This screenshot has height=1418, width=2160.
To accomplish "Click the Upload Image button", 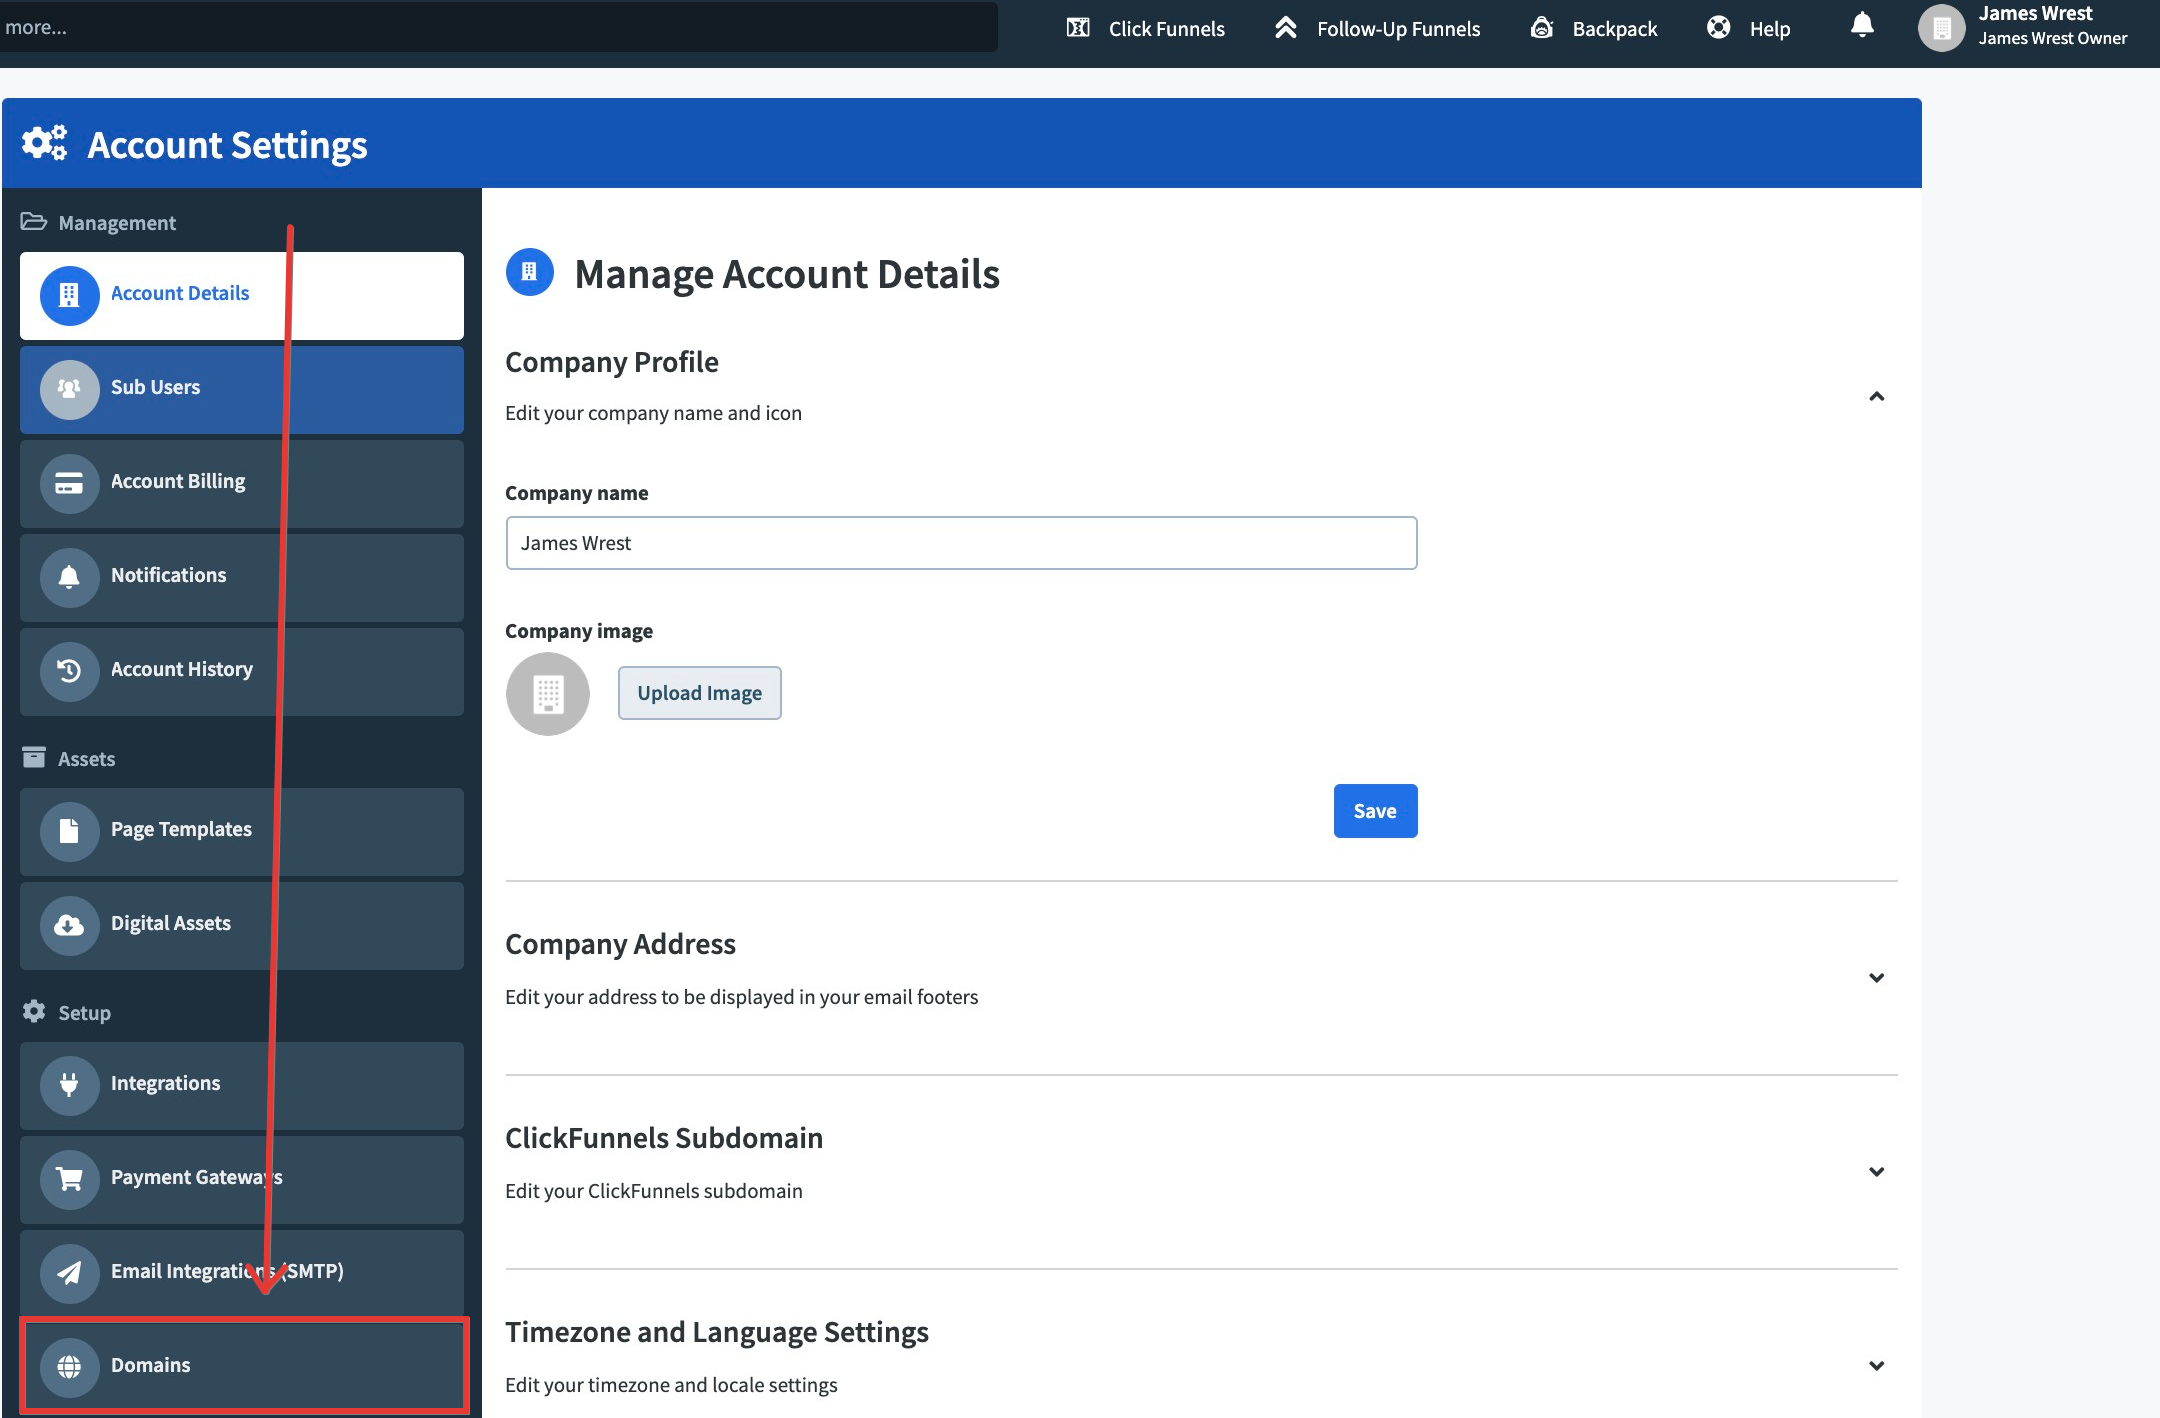I will (700, 693).
